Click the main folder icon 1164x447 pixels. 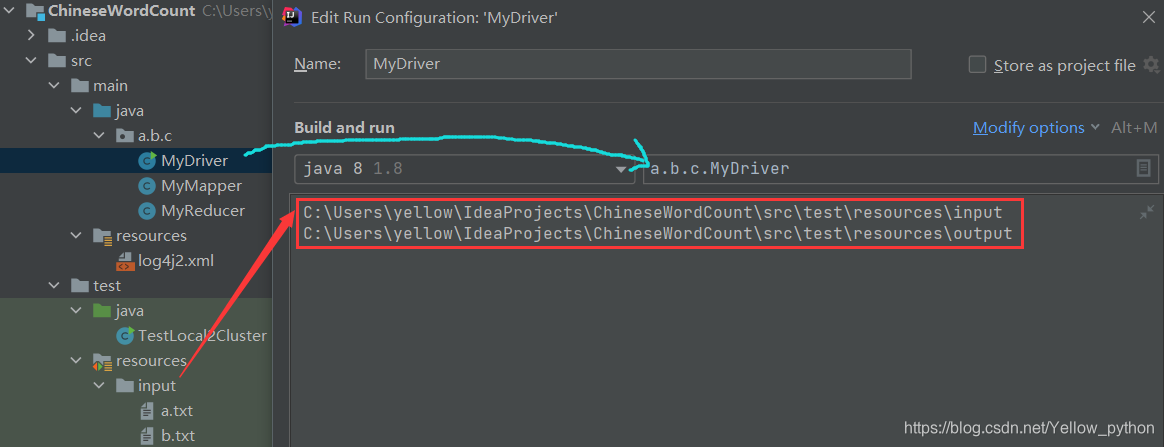79,85
